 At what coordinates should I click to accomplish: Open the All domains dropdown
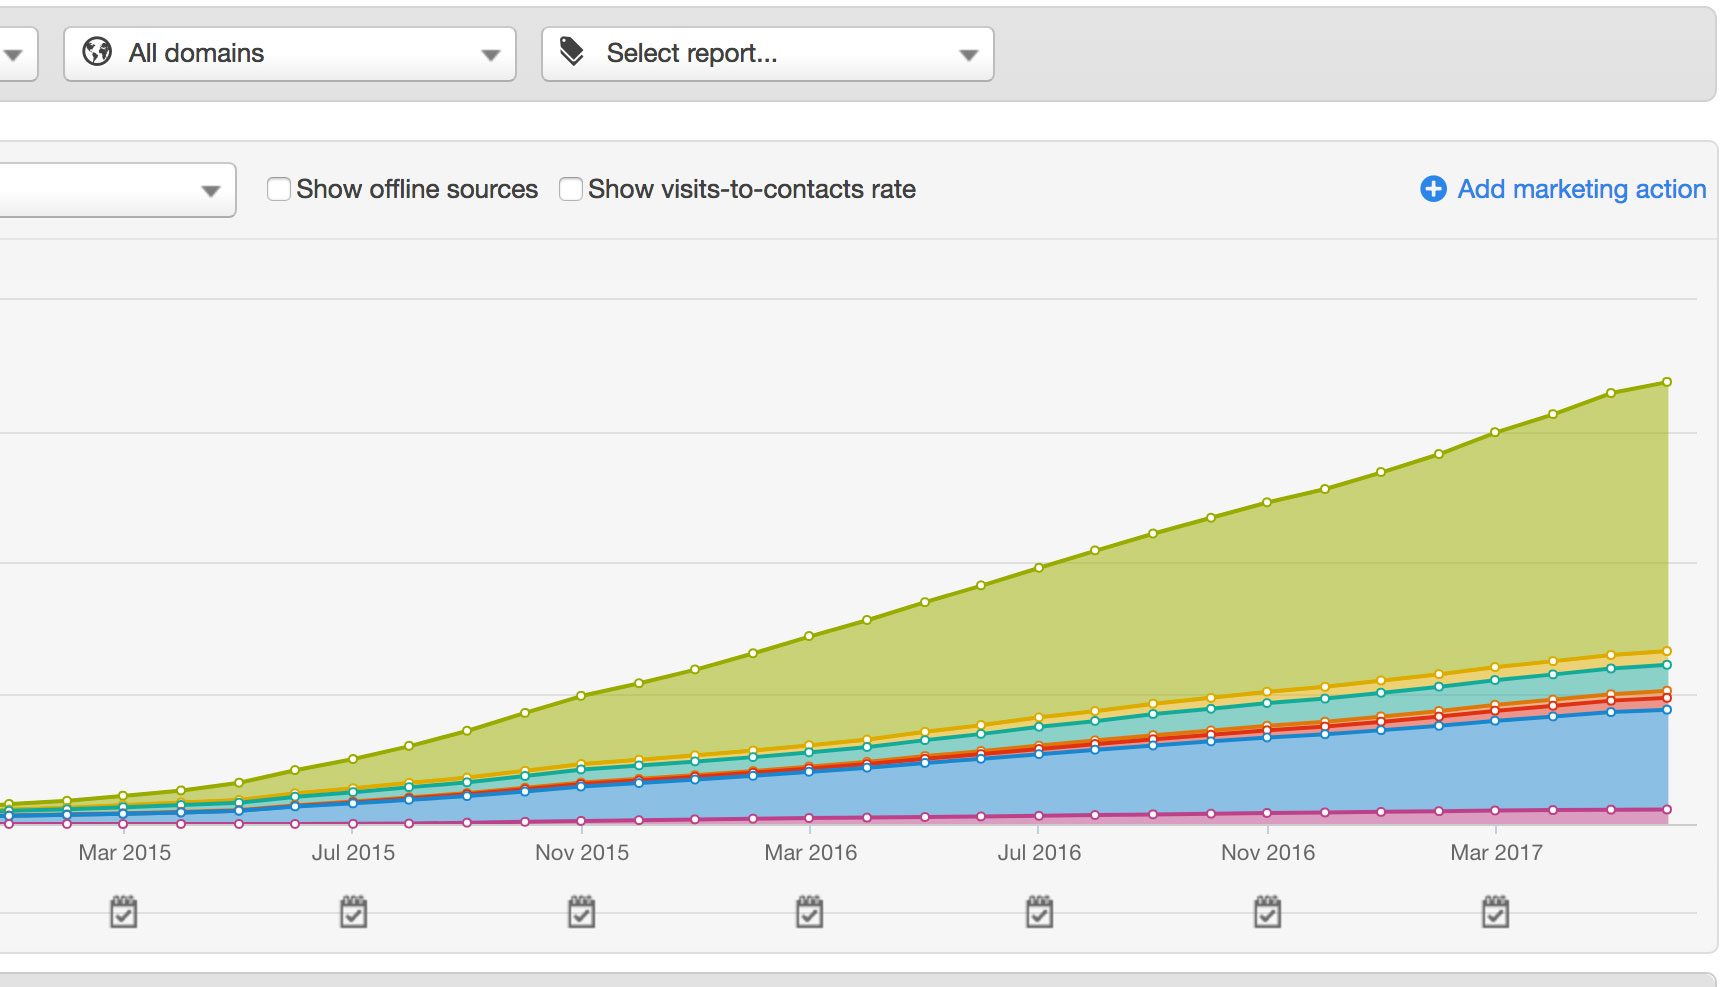tap(290, 54)
